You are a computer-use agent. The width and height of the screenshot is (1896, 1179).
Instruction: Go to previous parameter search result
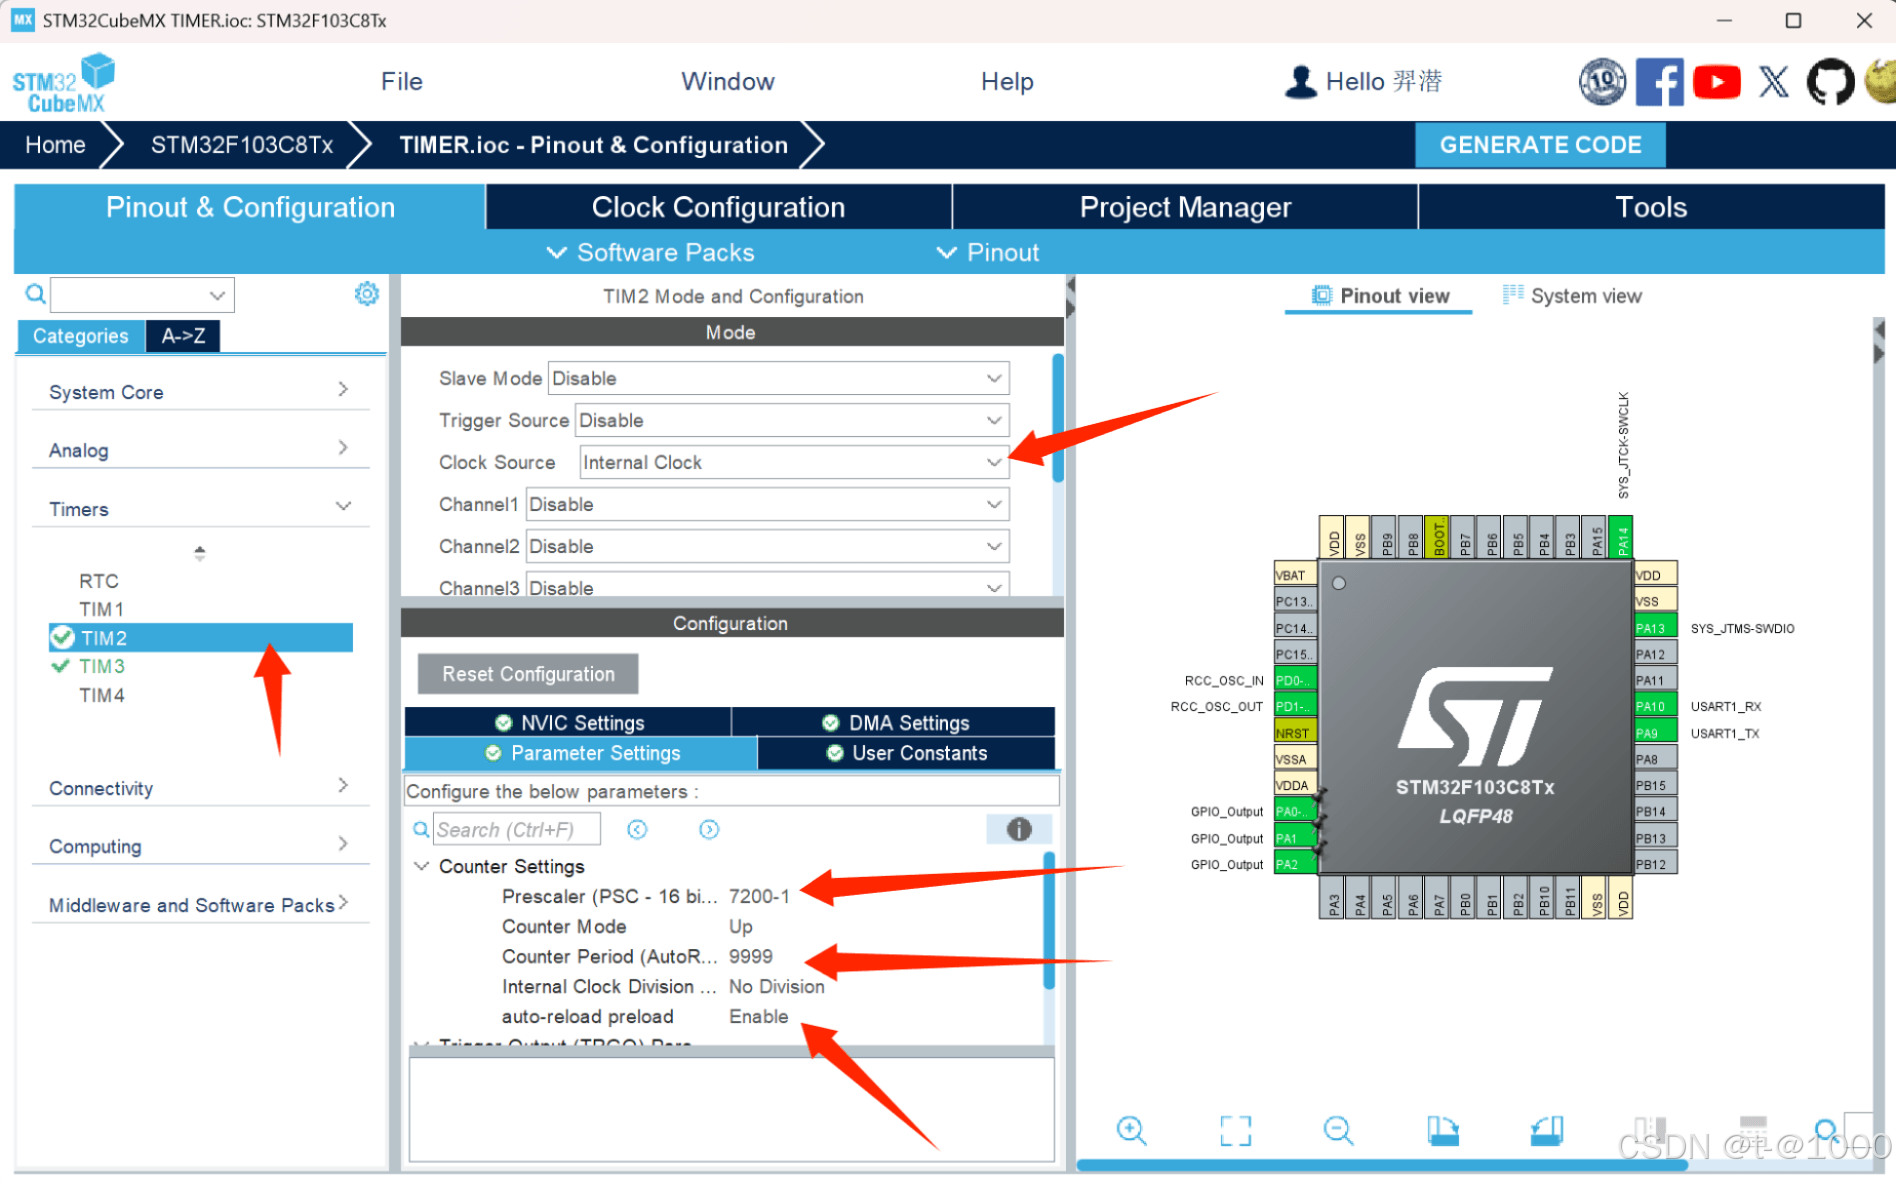(637, 829)
